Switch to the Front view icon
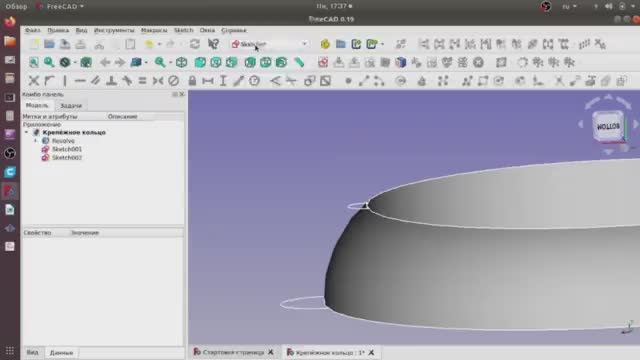This screenshot has height=360, width=640. tap(200, 62)
